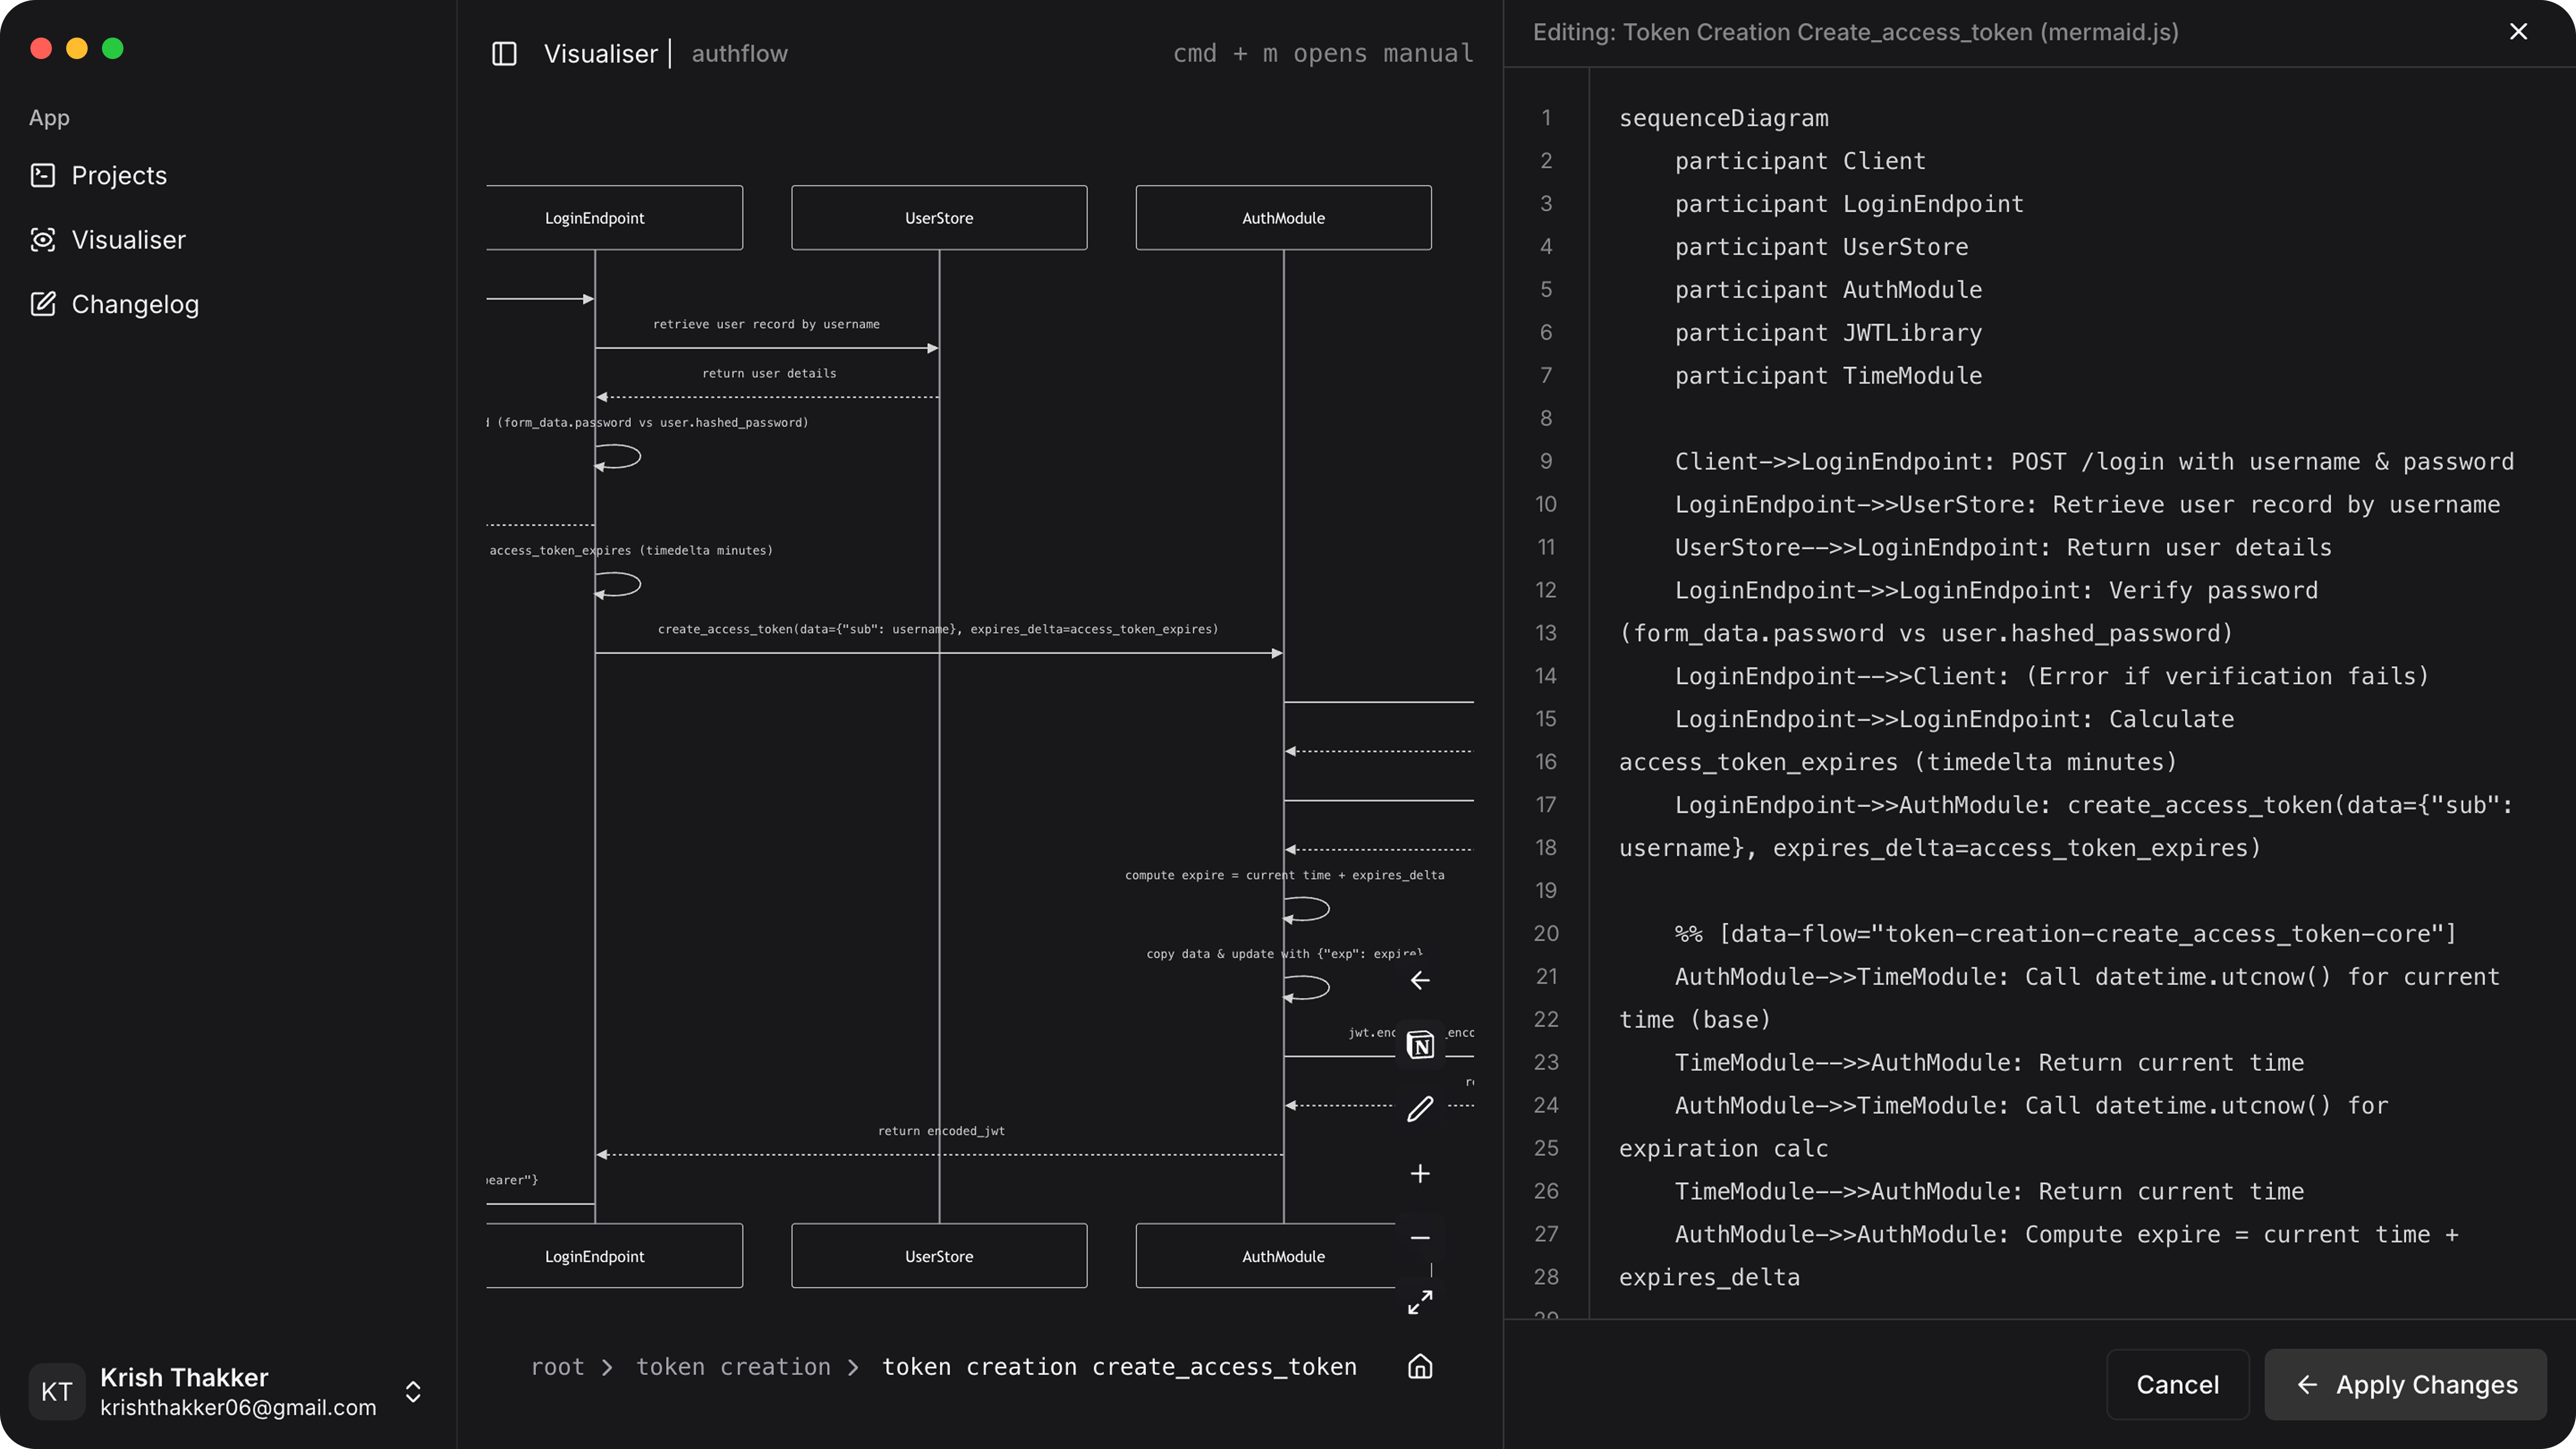Click the 'cmd + m opens manual' hint

pyautogui.click(x=1323, y=53)
